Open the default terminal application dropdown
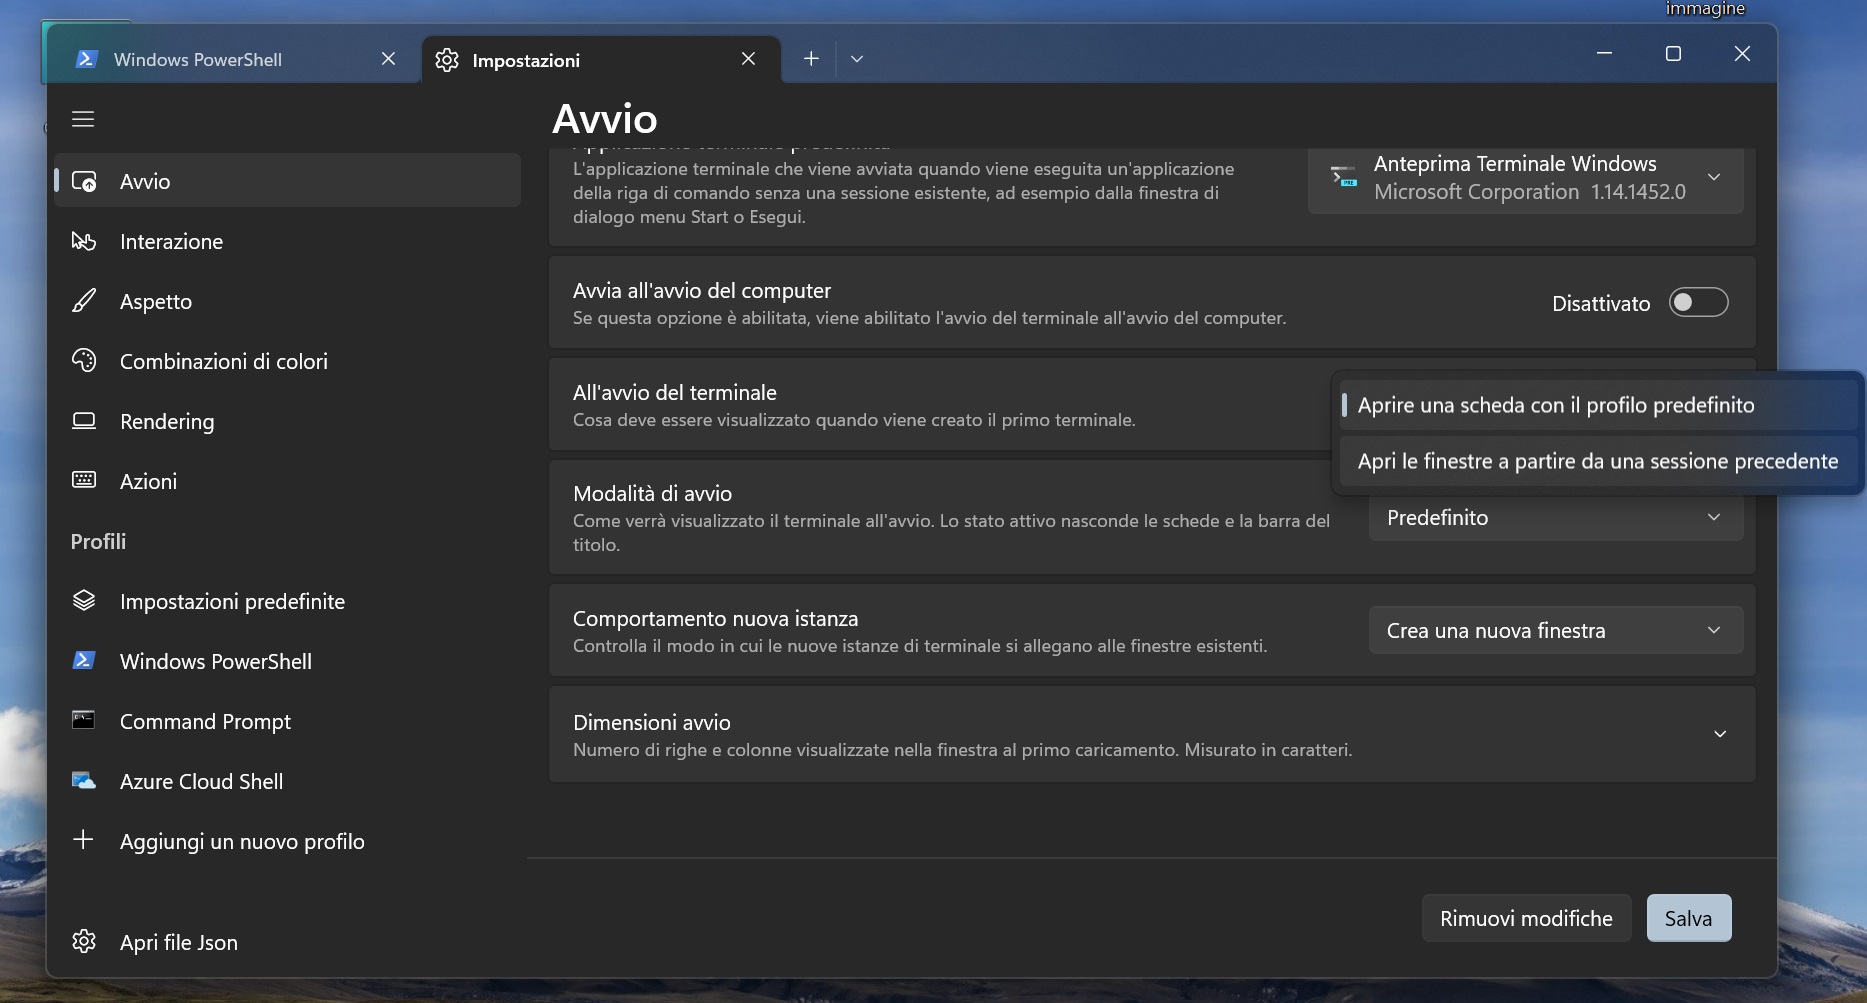1867x1003 pixels. [x=1526, y=178]
